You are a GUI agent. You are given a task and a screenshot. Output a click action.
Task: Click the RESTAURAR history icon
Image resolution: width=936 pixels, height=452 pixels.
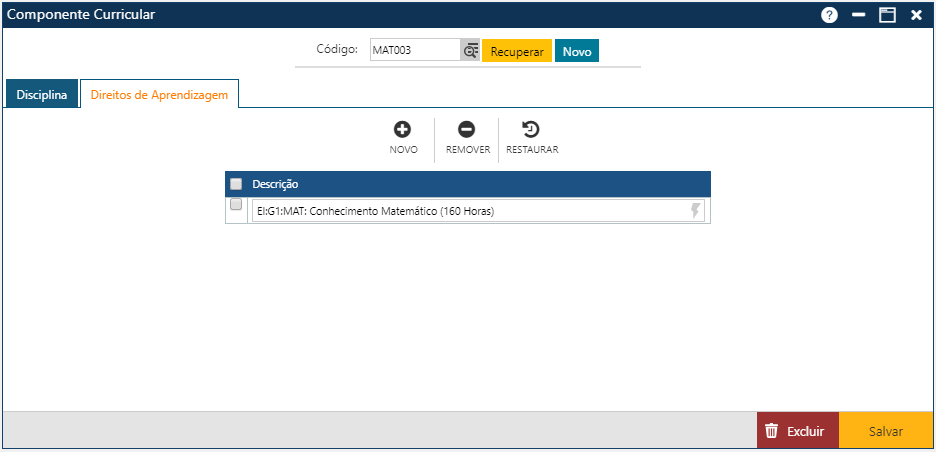click(531, 130)
